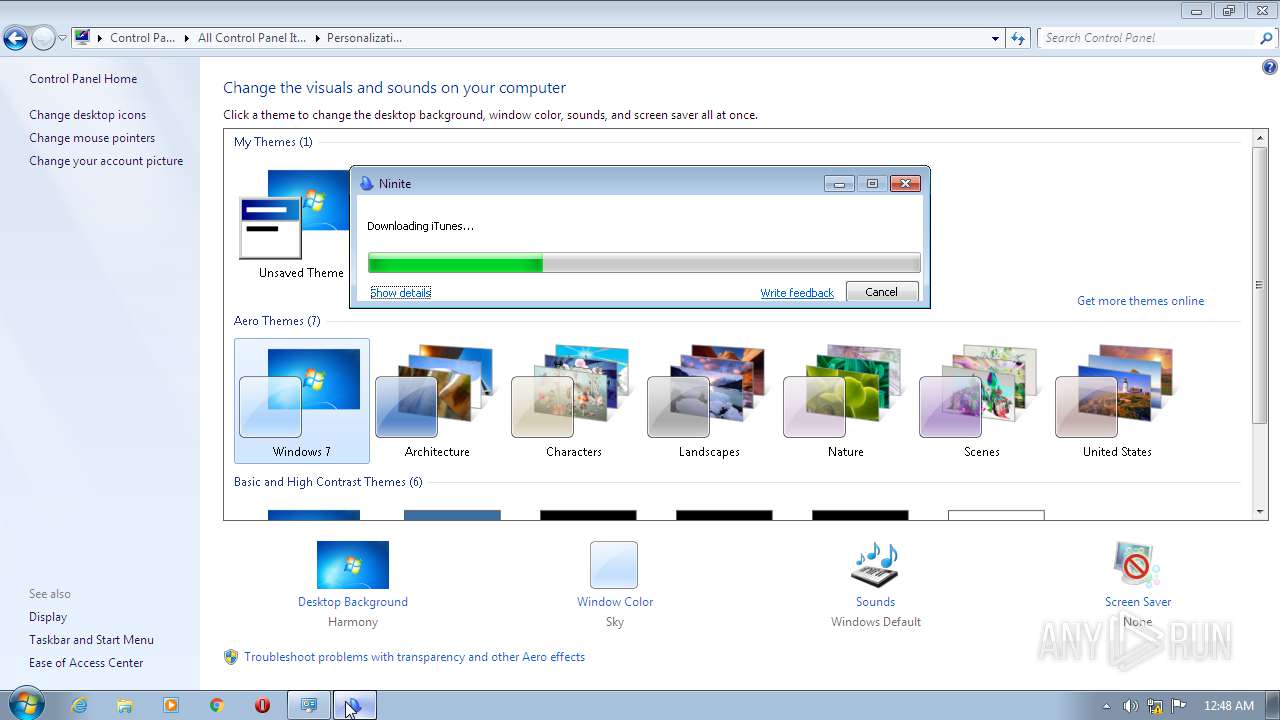Image resolution: width=1280 pixels, height=720 pixels.
Task: Open the Windows Start button
Action: pos(26,705)
